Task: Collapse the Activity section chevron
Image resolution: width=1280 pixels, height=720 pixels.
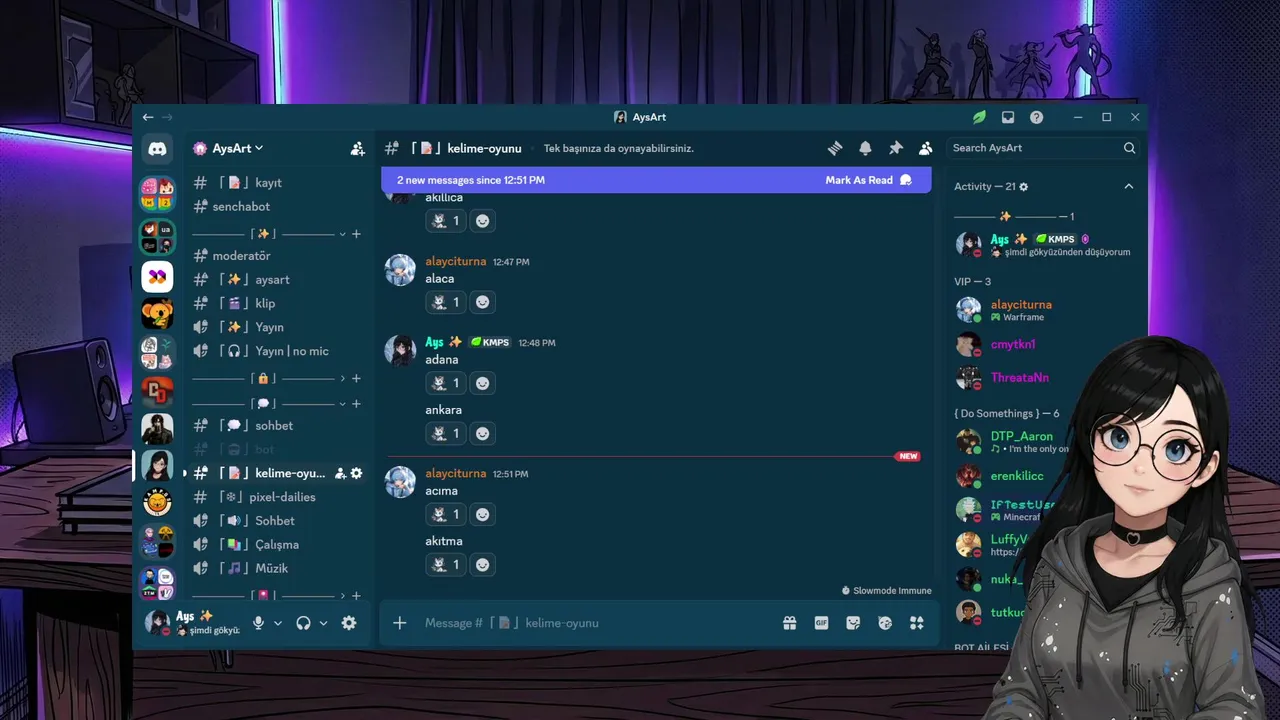Action: (1129, 187)
